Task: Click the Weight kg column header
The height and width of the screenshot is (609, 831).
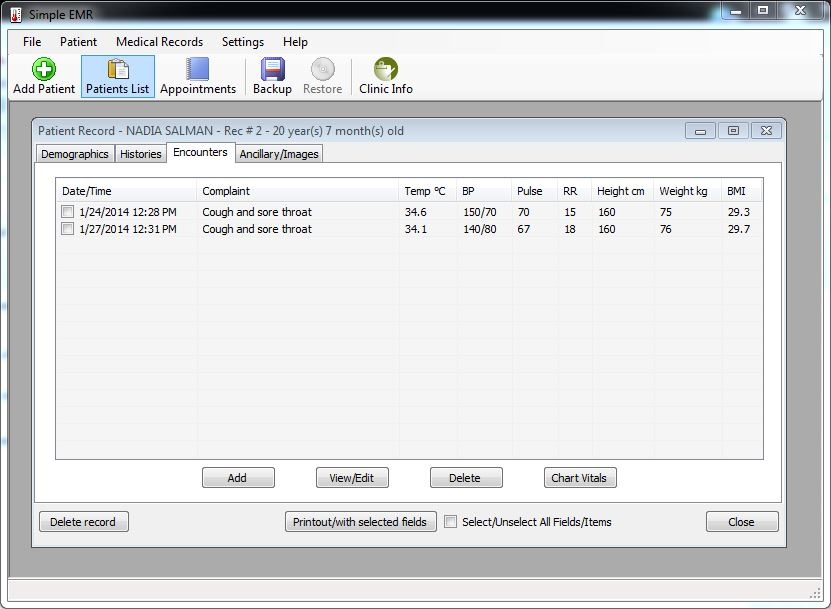Action: [687, 191]
